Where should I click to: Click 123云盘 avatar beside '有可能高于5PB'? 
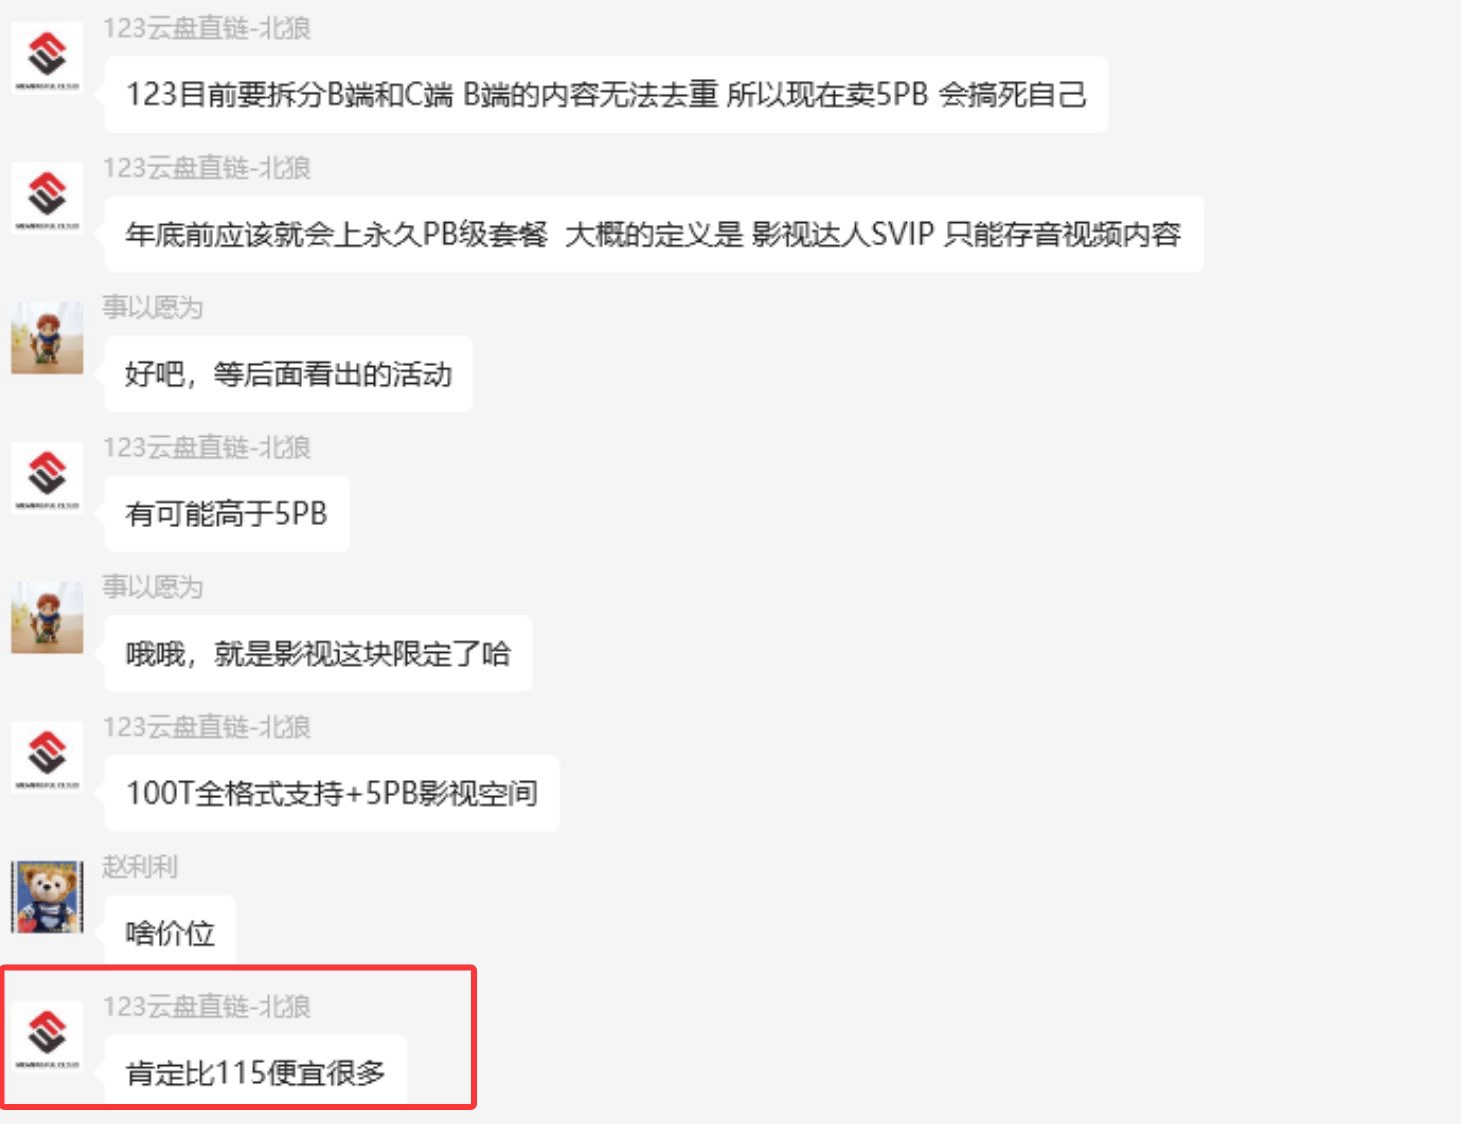pyautogui.click(x=47, y=478)
